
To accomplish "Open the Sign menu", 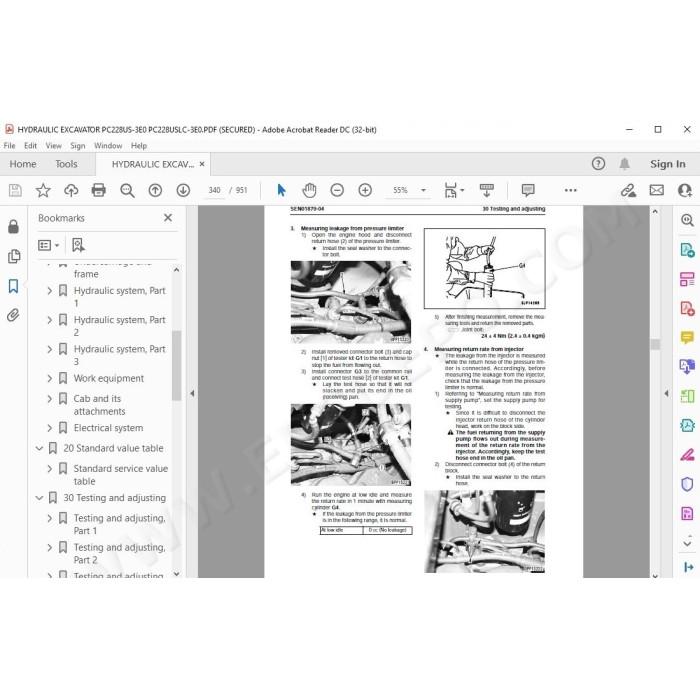I will [x=78, y=146].
